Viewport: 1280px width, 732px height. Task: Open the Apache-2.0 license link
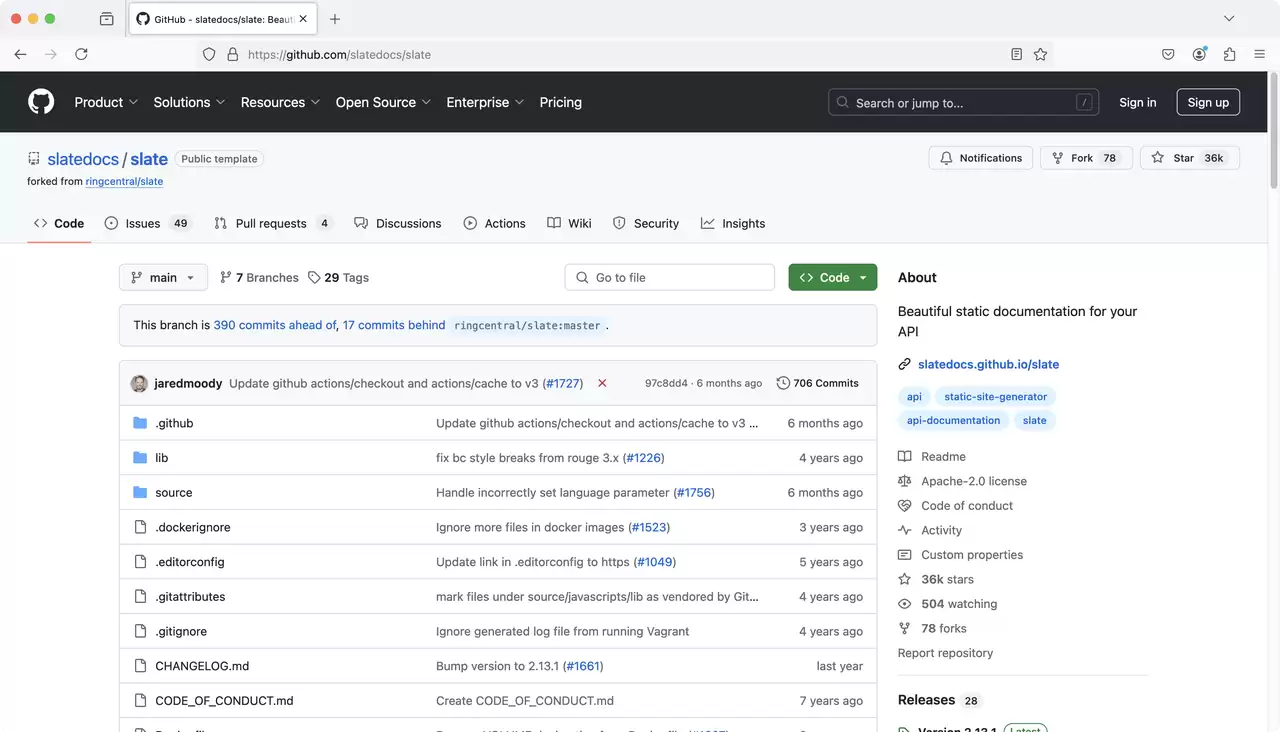pos(973,481)
